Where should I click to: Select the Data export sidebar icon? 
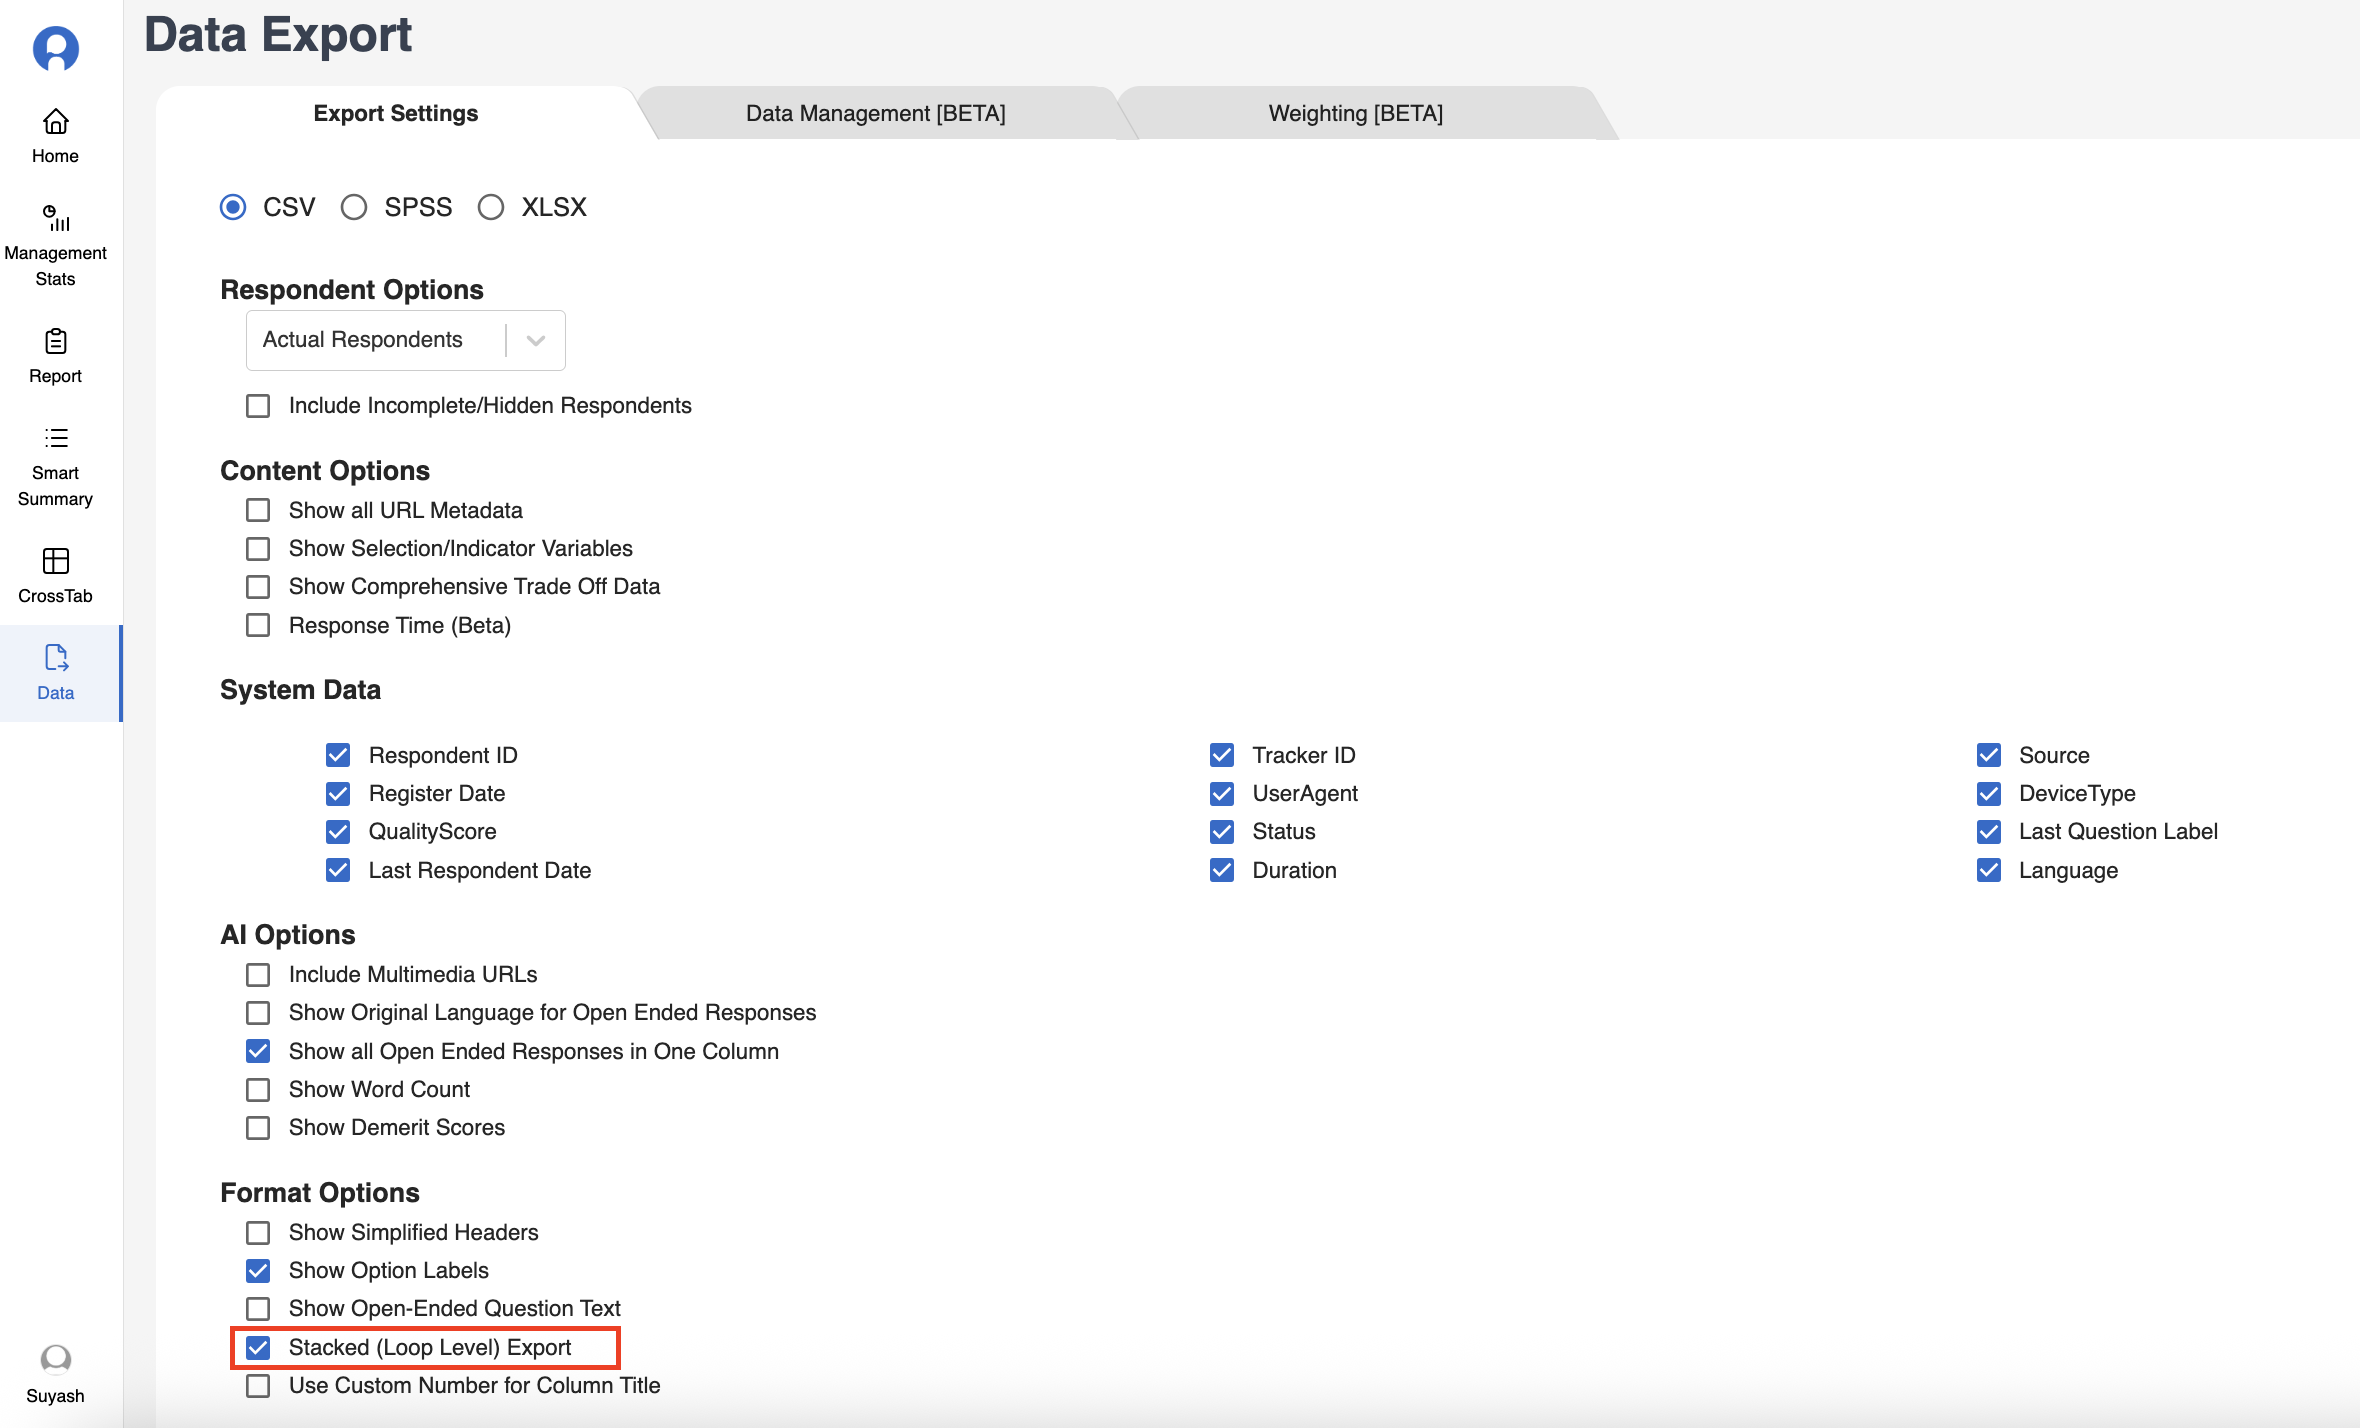(x=55, y=658)
